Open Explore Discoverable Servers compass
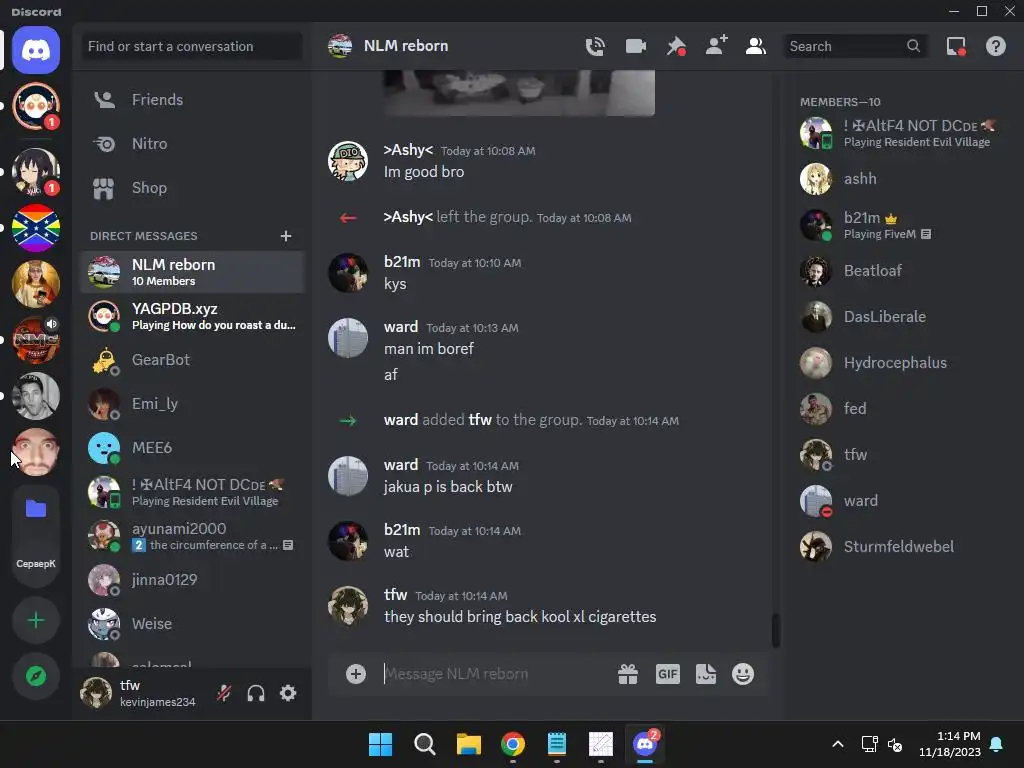The image size is (1024, 768). pyautogui.click(x=36, y=677)
